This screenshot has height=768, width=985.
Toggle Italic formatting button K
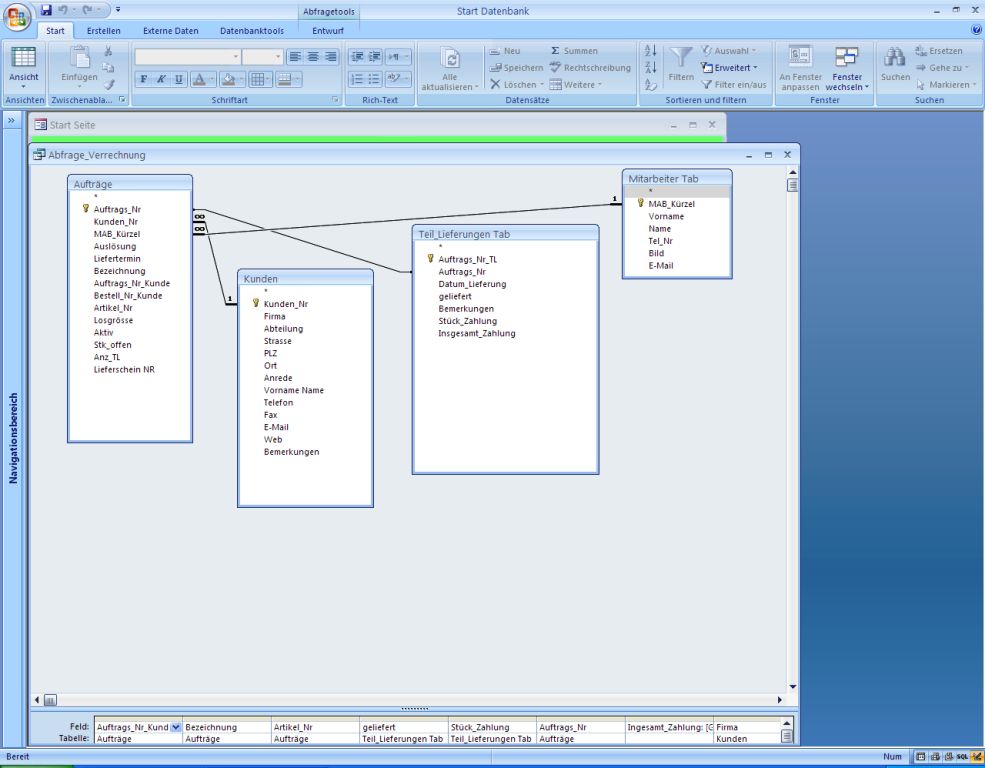161,79
